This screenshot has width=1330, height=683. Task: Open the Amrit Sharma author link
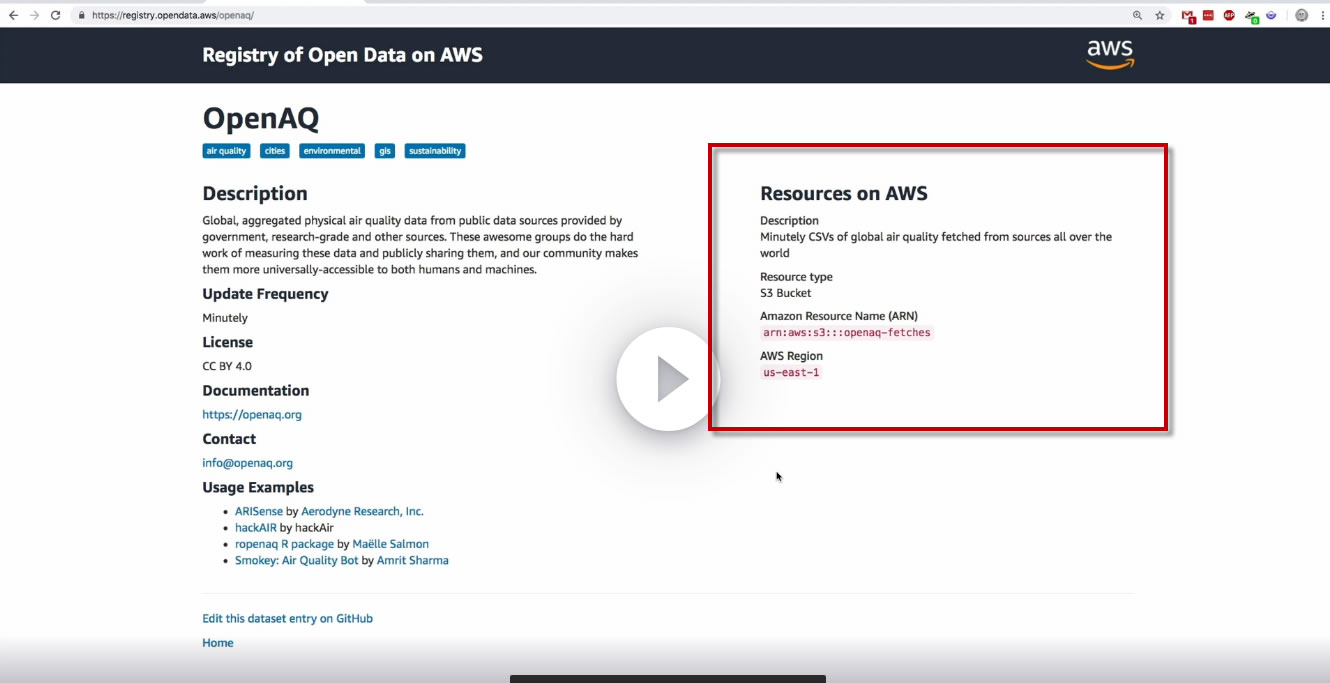pyautogui.click(x=412, y=560)
